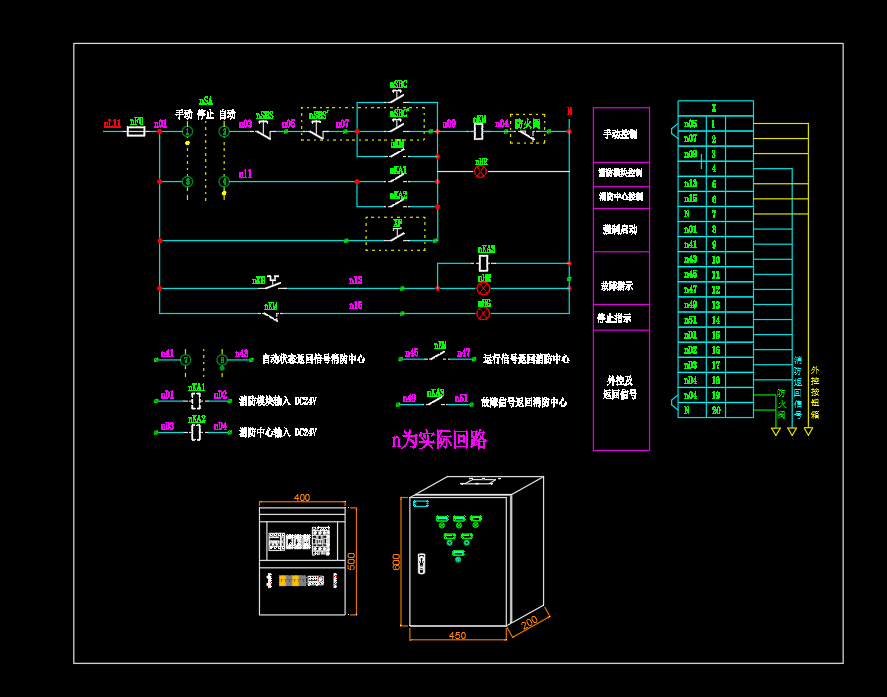Click the 500 height dimension
Screen dimensions: 887x697
click(x=351, y=561)
